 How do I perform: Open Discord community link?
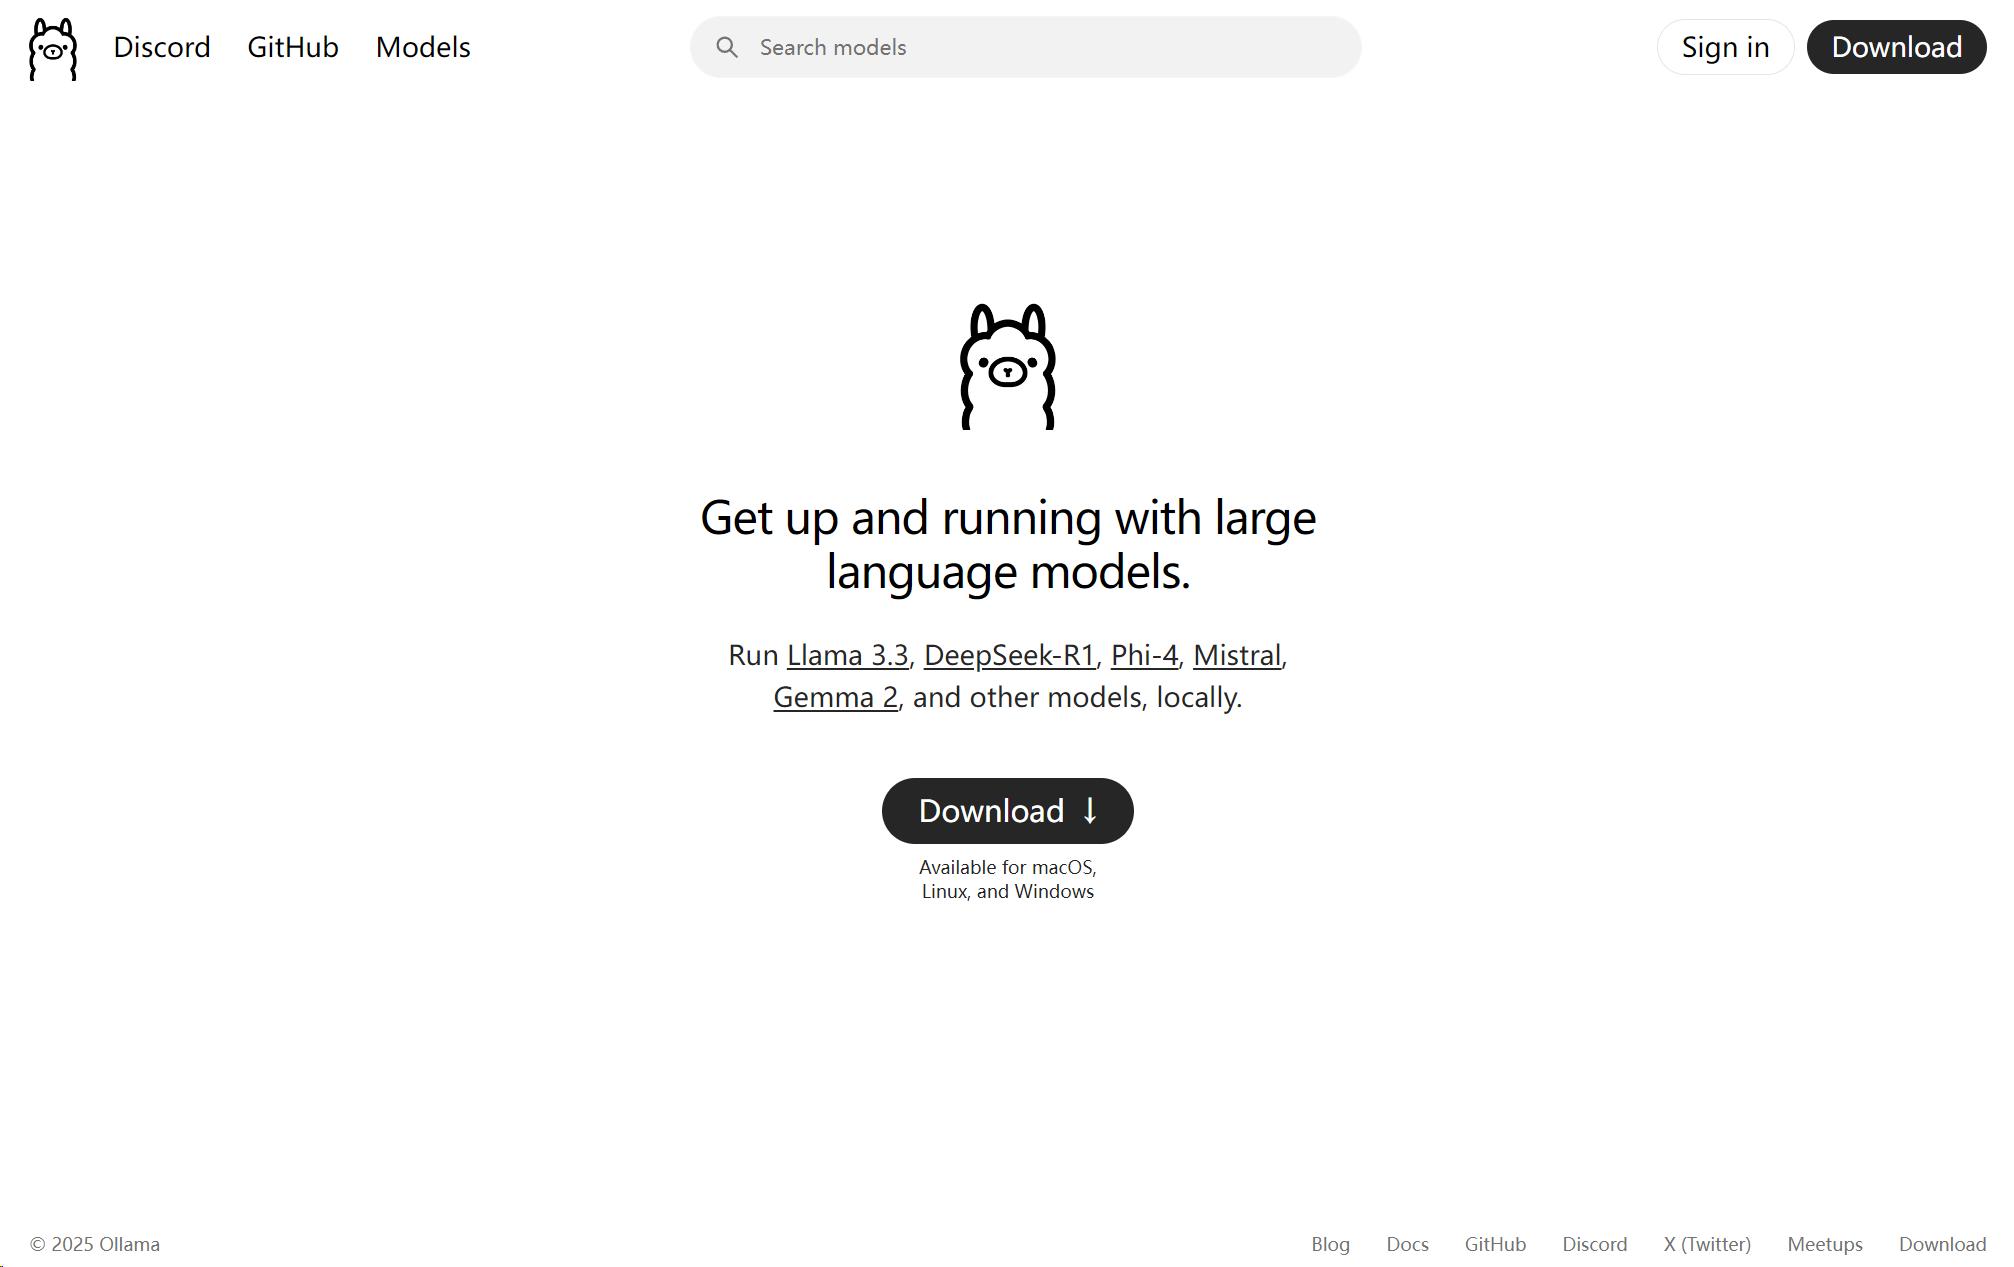[161, 47]
